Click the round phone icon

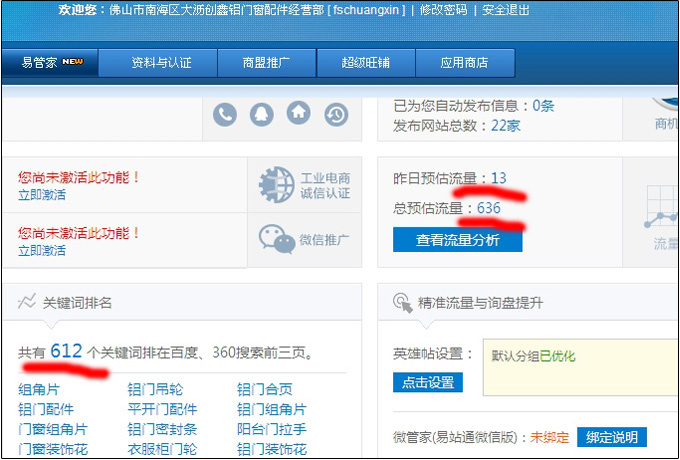(x=225, y=114)
